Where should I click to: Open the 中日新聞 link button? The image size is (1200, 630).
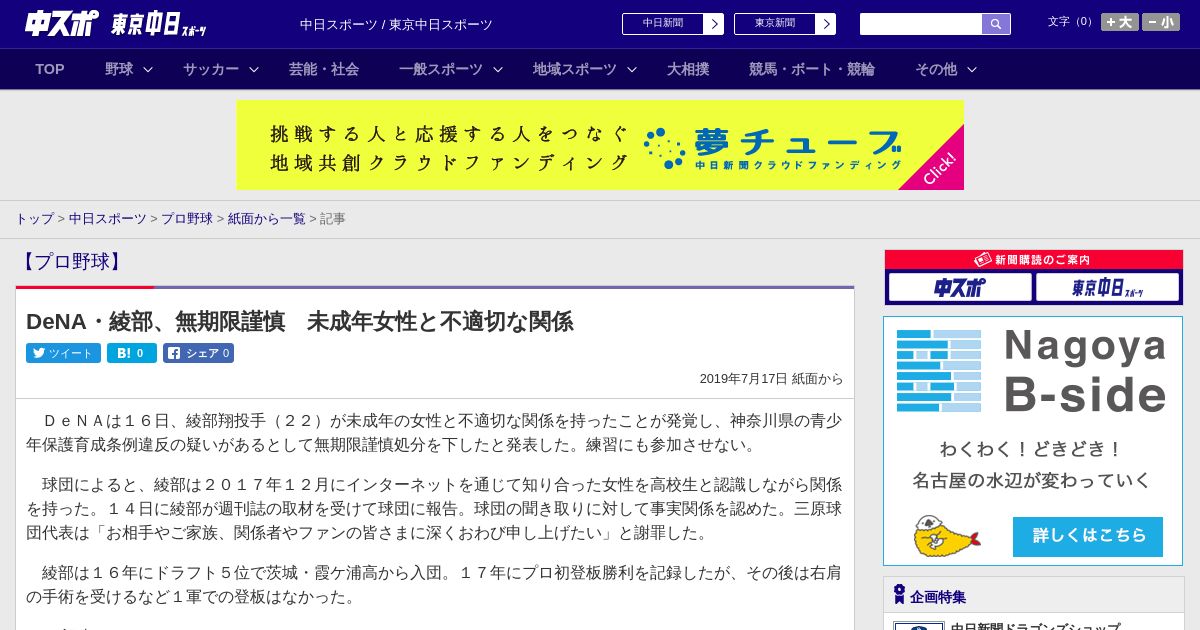click(663, 24)
